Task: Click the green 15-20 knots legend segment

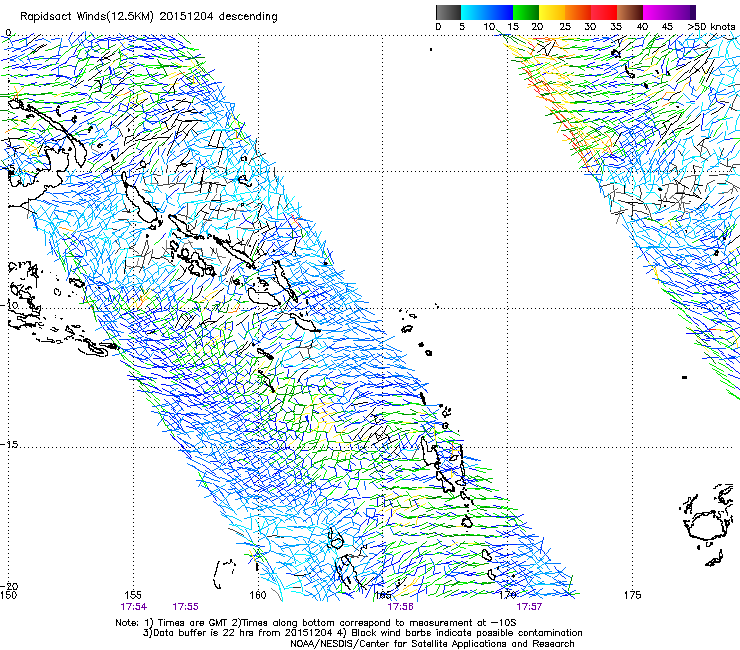Action: (526, 12)
